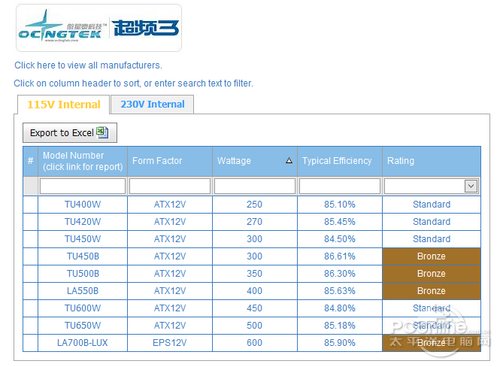Click the Excel icon on export button
Viewport: 500px width, 367px height.
point(102,132)
